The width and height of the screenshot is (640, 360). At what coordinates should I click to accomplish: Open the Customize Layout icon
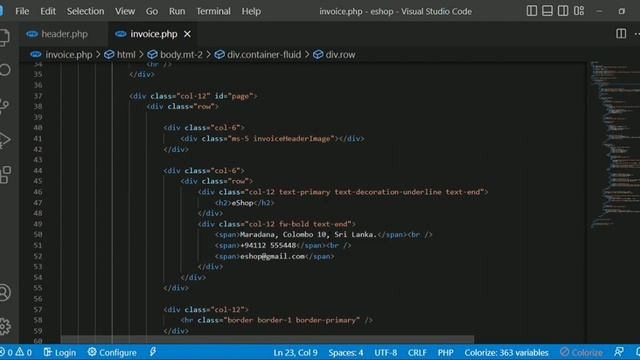579,11
